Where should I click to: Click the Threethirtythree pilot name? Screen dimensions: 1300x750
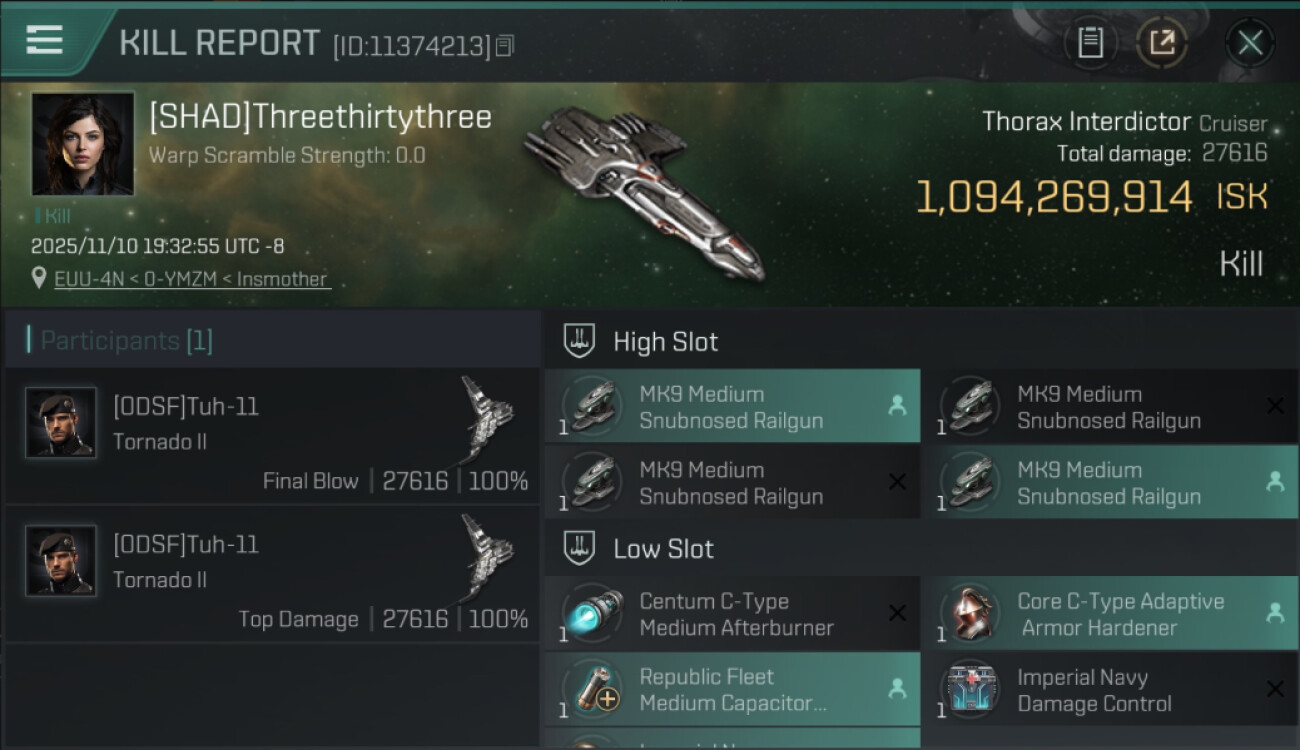pyautogui.click(x=320, y=117)
